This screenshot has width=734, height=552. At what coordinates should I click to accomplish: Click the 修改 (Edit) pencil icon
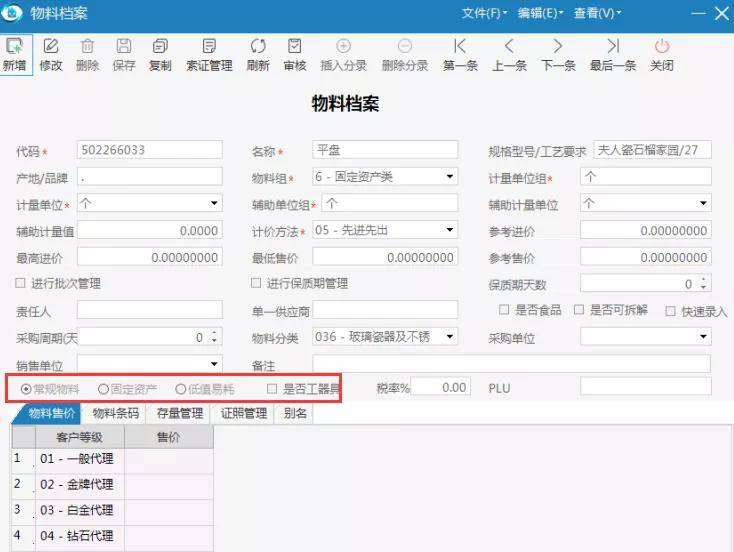[x=51, y=47]
